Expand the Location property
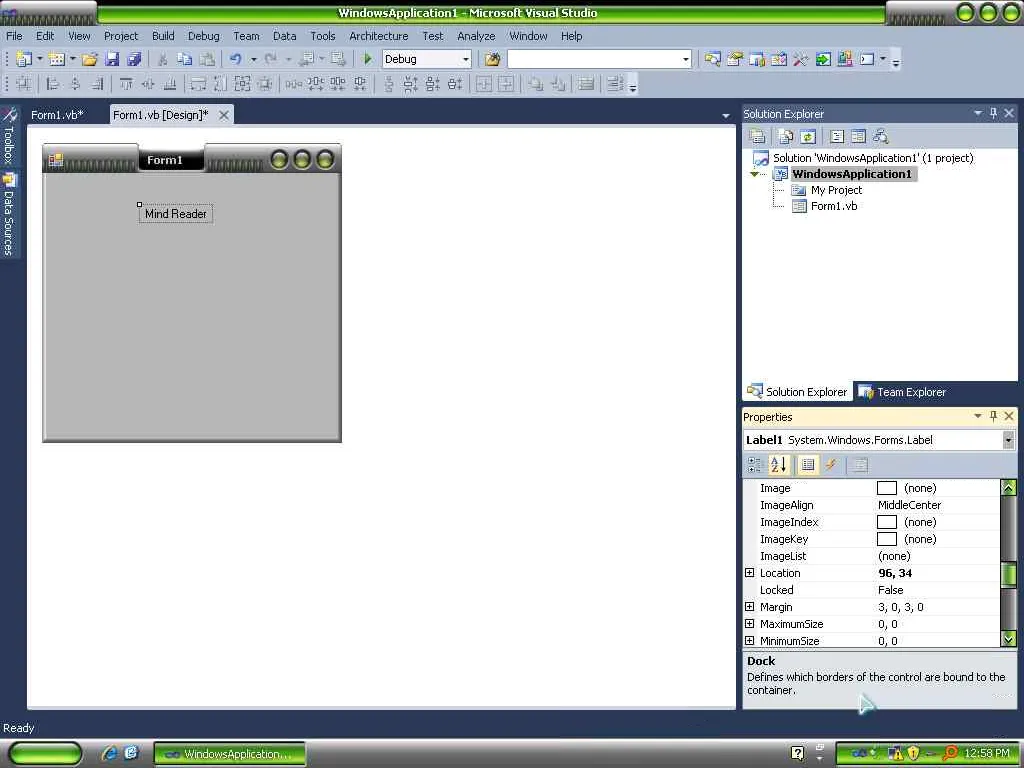The image size is (1024, 768). pos(750,573)
